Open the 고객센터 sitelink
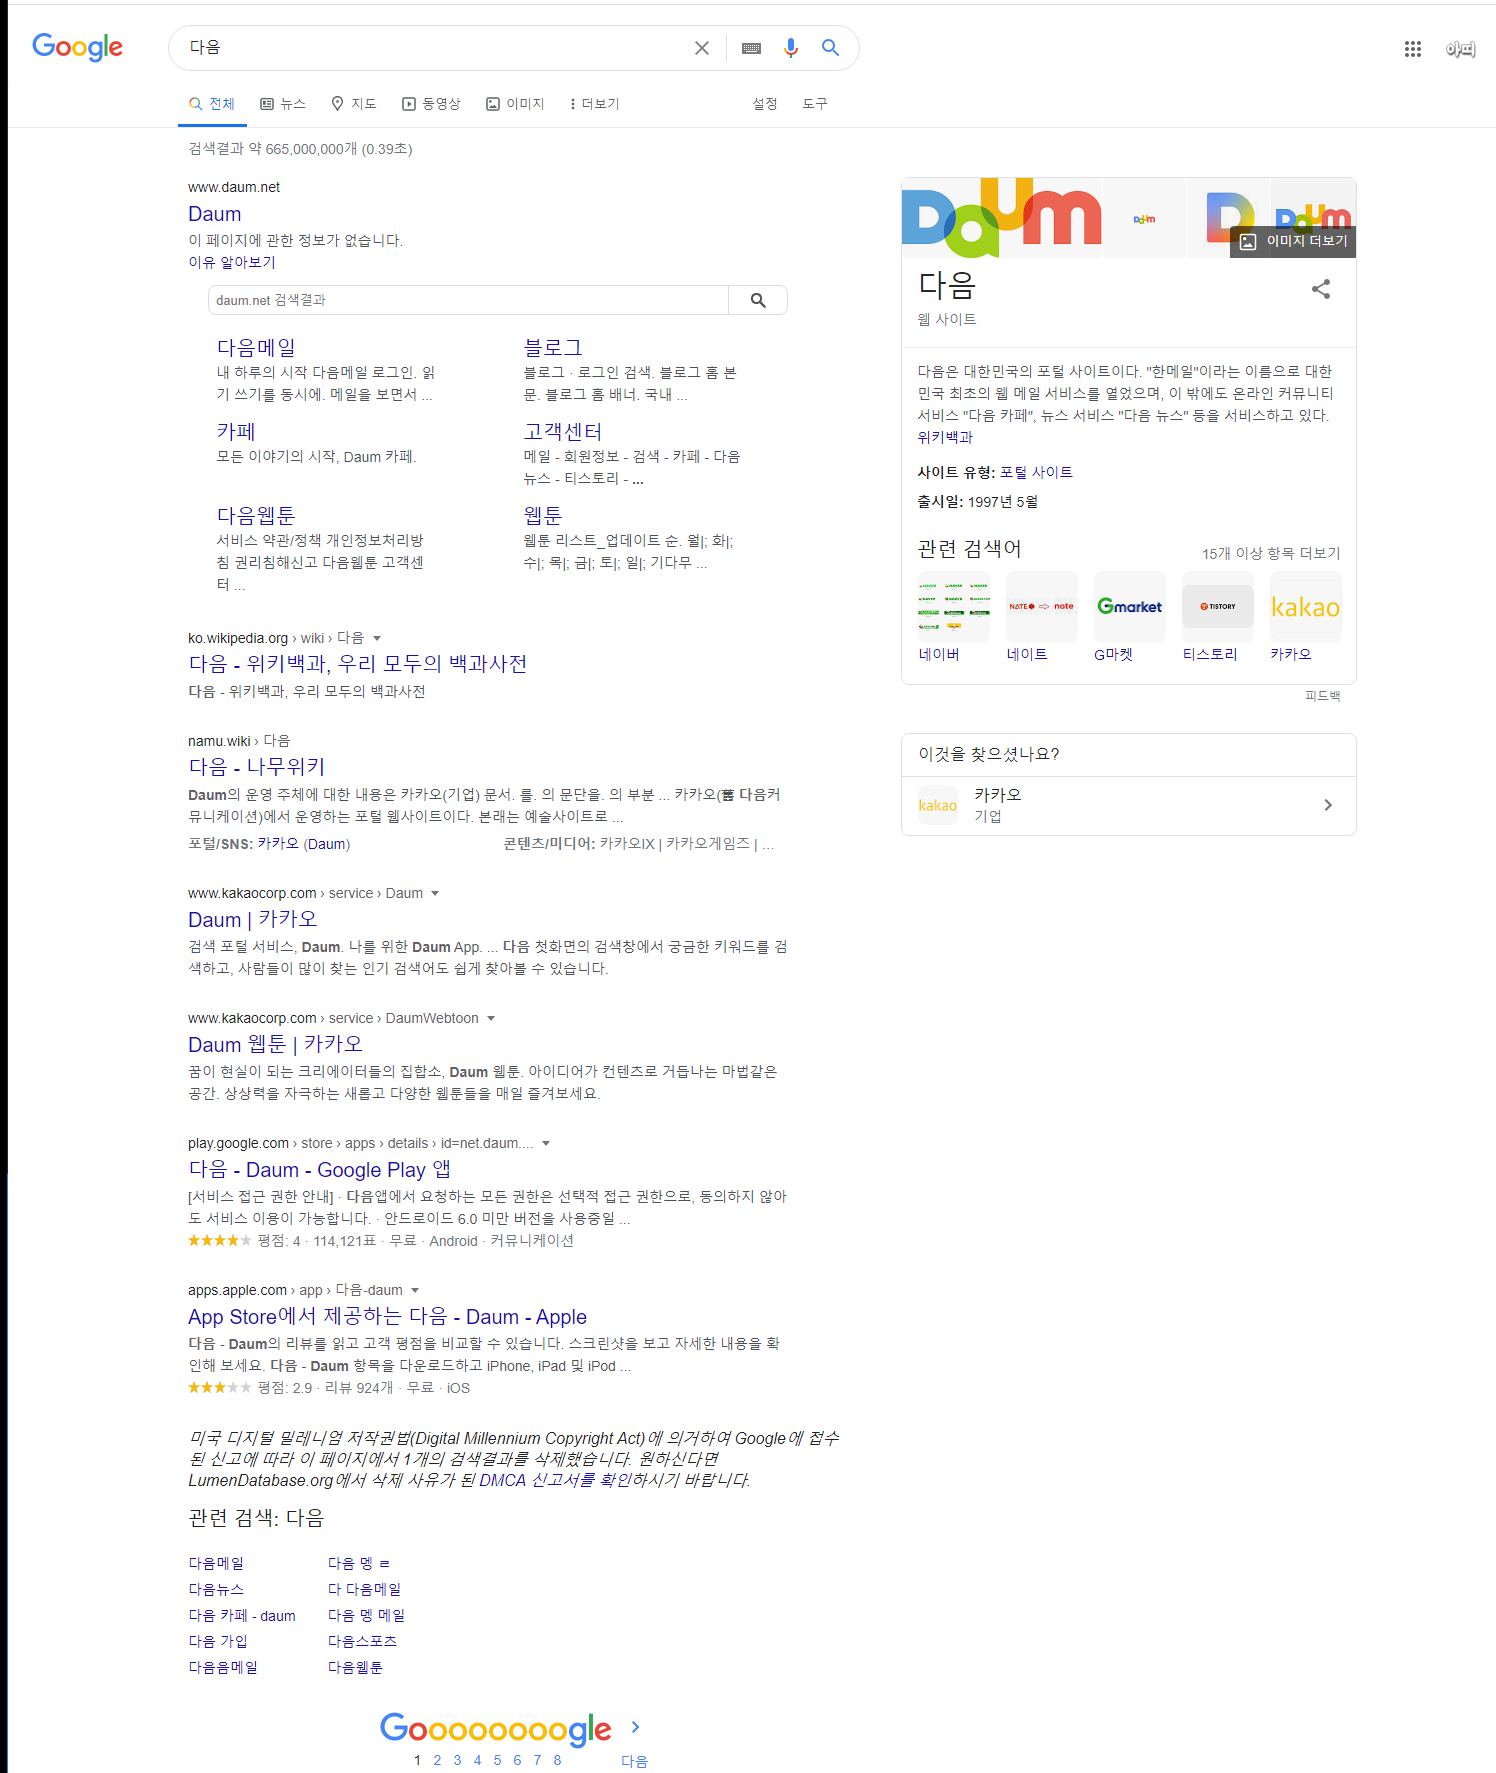 coord(563,431)
